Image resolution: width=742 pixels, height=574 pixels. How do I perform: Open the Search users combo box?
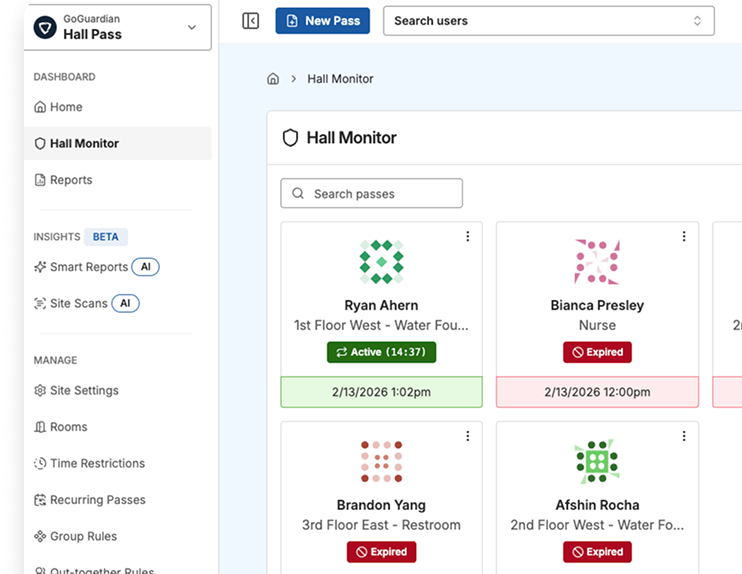pyautogui.click(x=548, y=21)
